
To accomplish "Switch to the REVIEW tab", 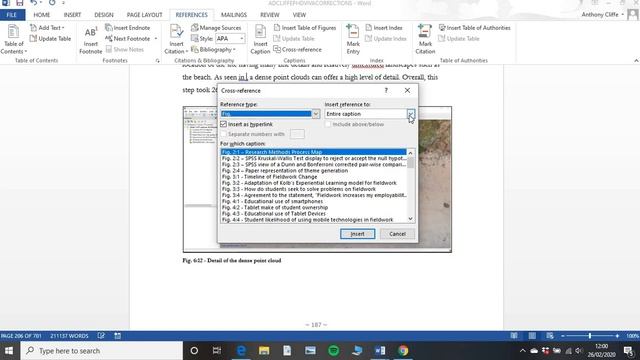I will point(270,15).
